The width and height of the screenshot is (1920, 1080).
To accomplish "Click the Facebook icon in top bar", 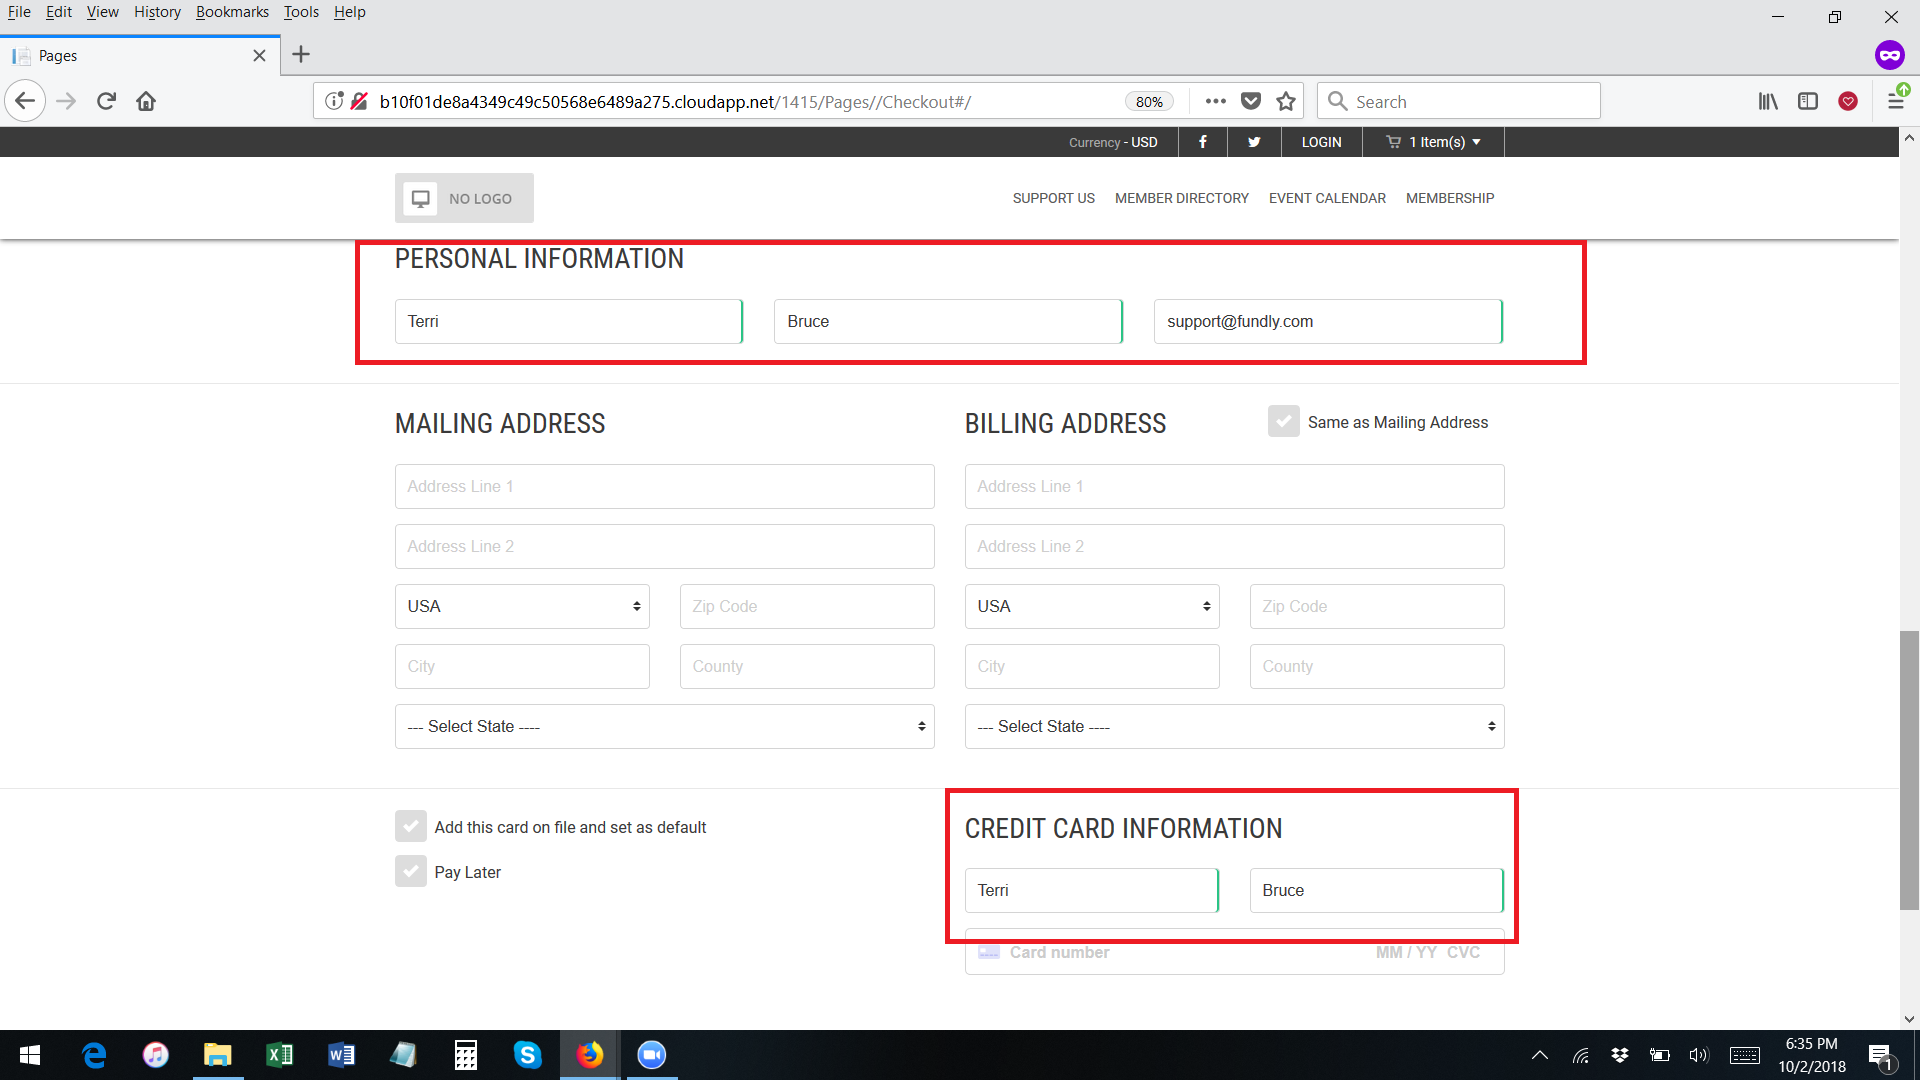I will click(x=1202, y=142).
